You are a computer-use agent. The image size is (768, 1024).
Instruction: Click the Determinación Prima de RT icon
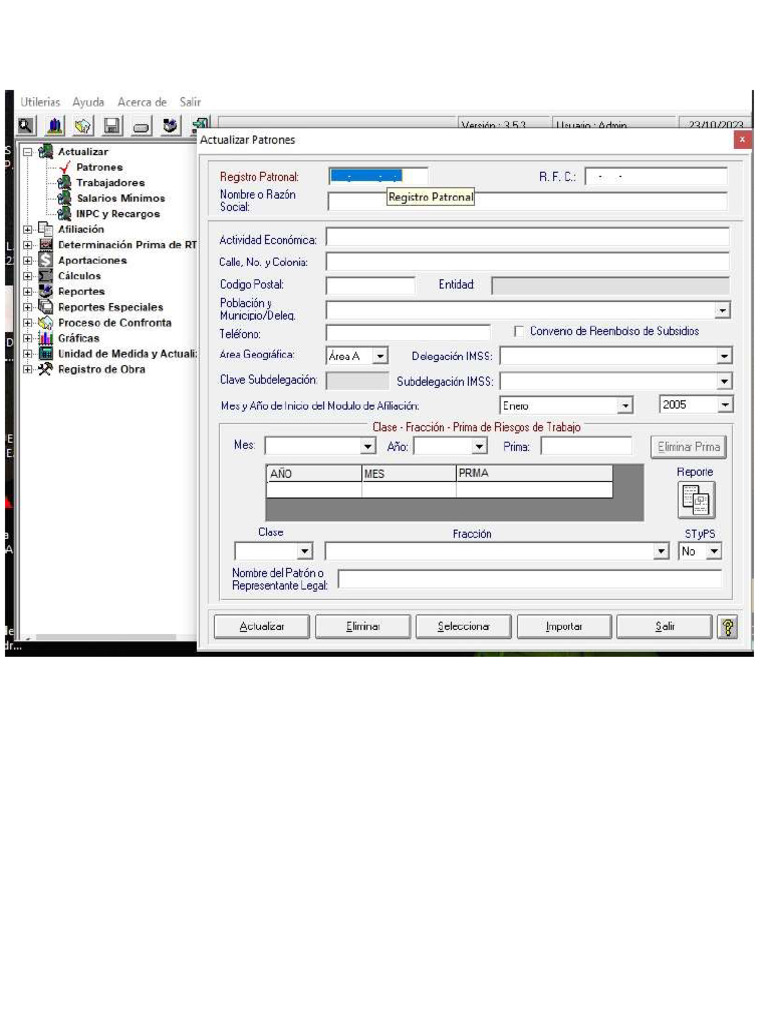coord(45,245)
